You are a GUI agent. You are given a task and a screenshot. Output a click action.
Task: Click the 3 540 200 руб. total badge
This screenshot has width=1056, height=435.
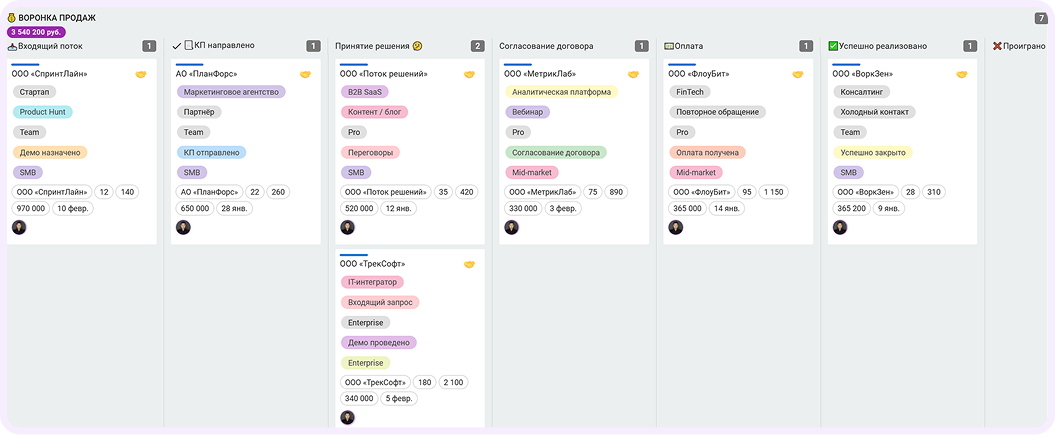point(36,32)
